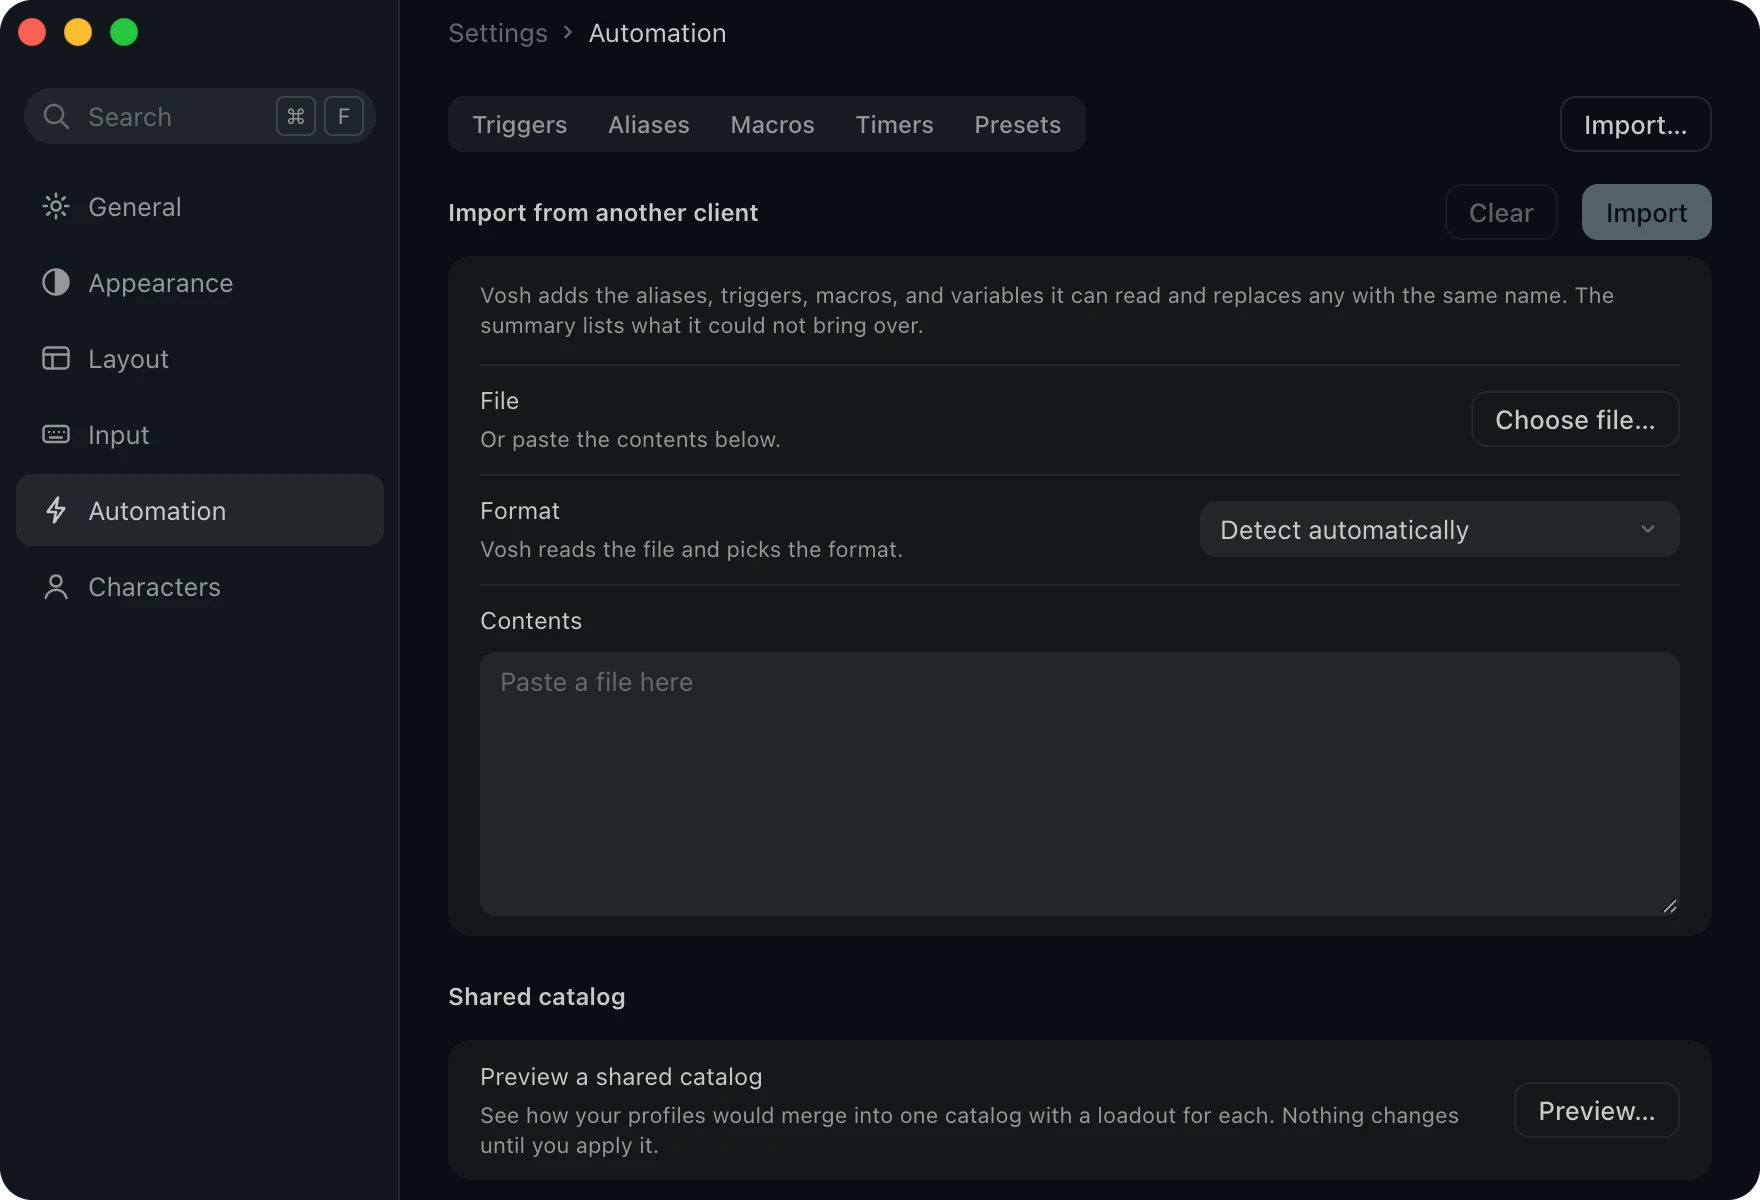Click the Import... button at top right

[1635, 124]
